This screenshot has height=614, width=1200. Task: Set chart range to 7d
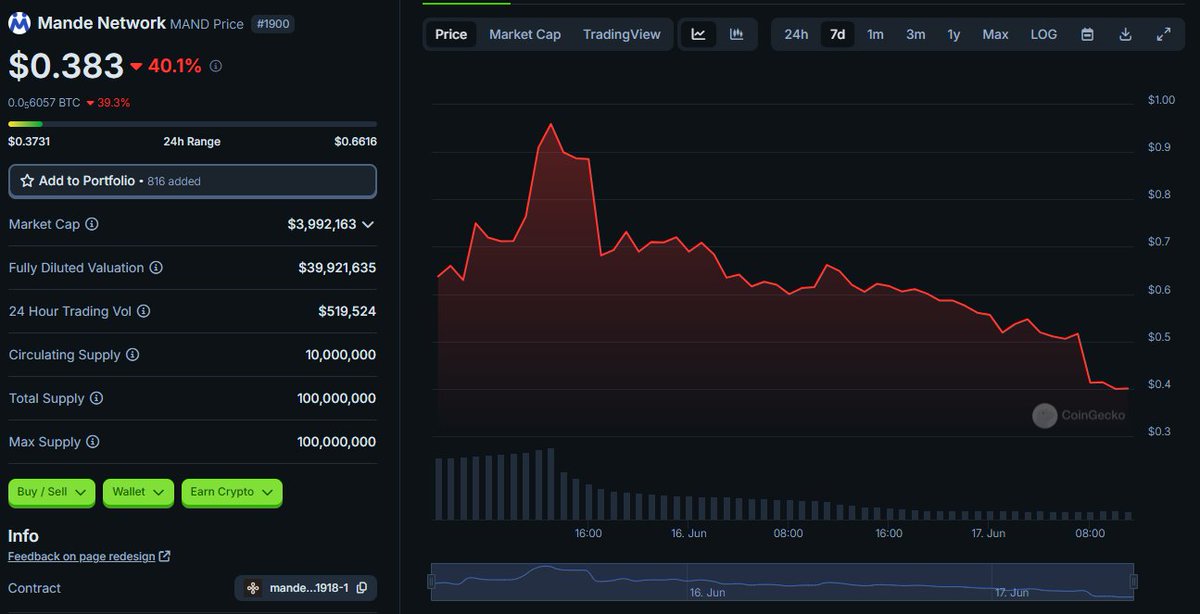click(838, 34)
